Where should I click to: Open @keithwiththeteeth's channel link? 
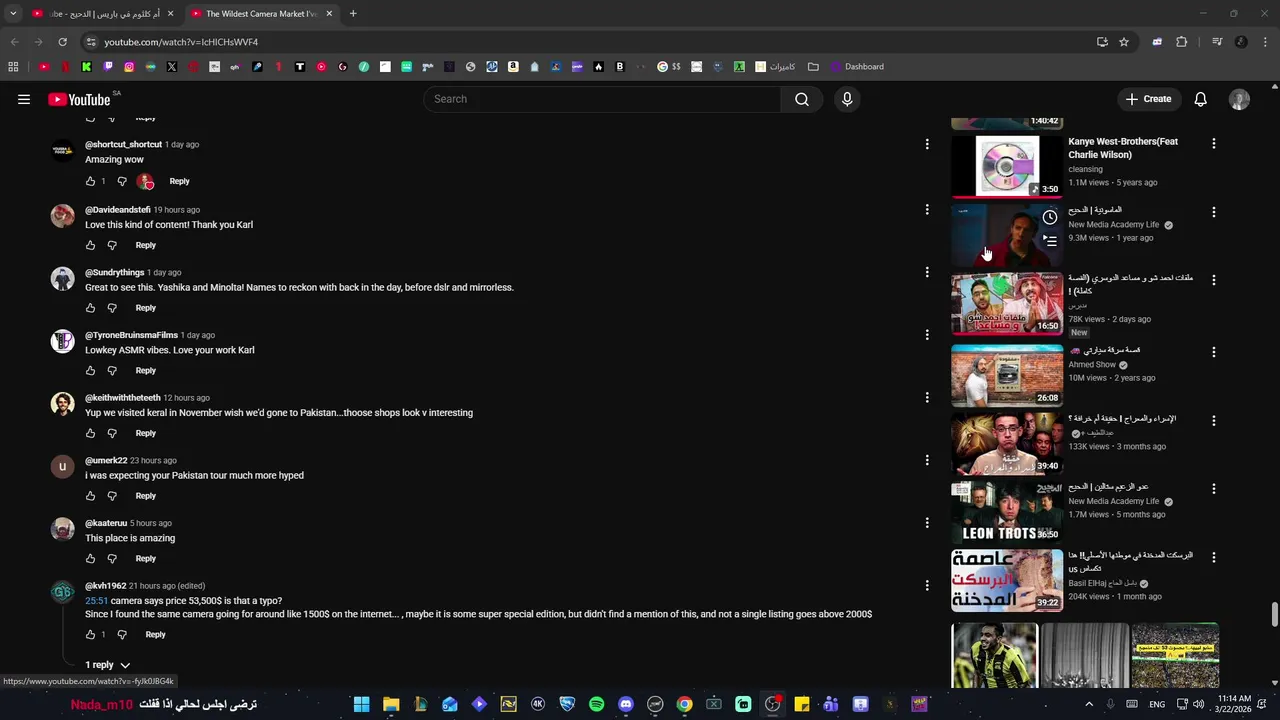point(123,398)
